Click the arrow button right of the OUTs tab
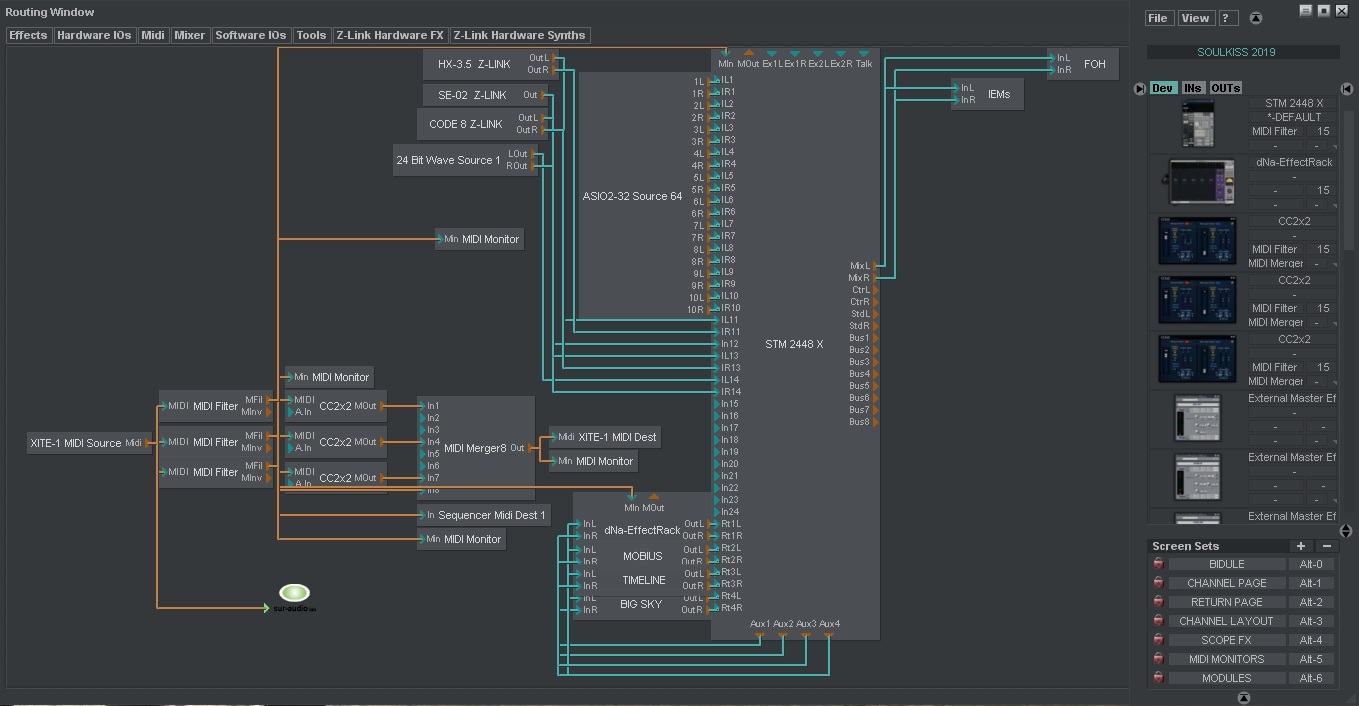The image size is (1359, 706). (1346, 88)
